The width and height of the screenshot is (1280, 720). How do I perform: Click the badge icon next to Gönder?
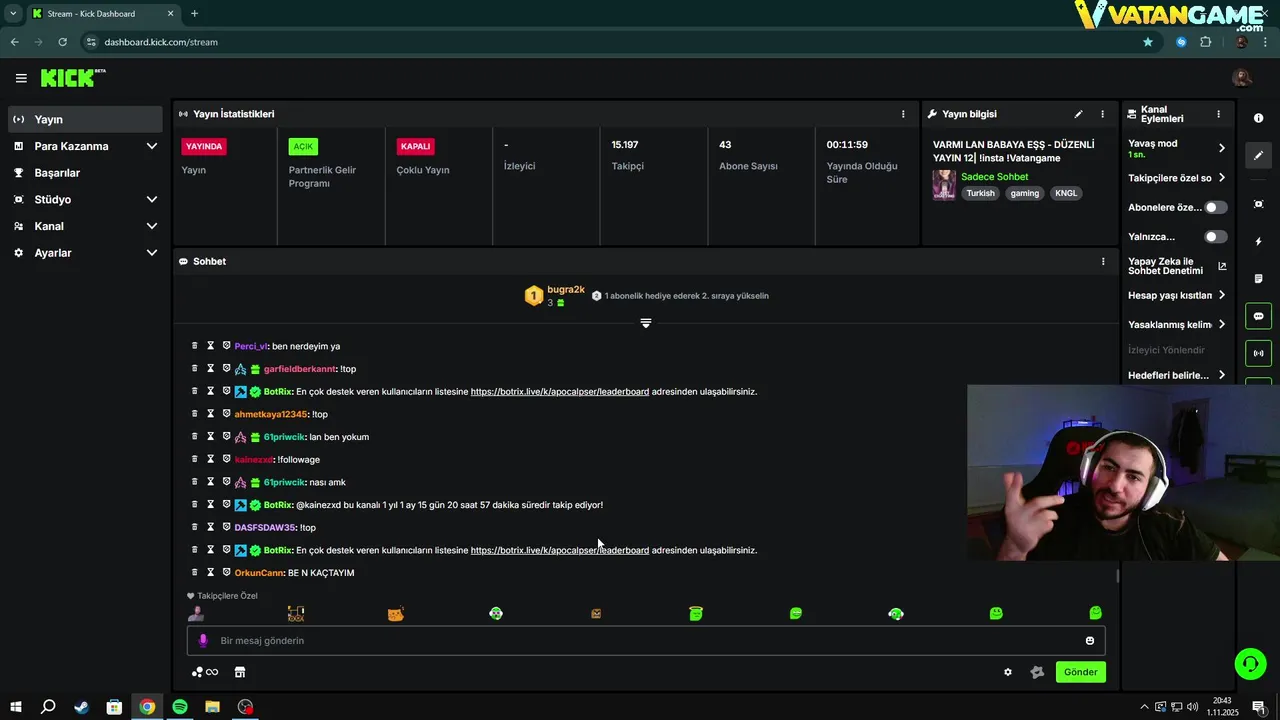click(1037, 672)
